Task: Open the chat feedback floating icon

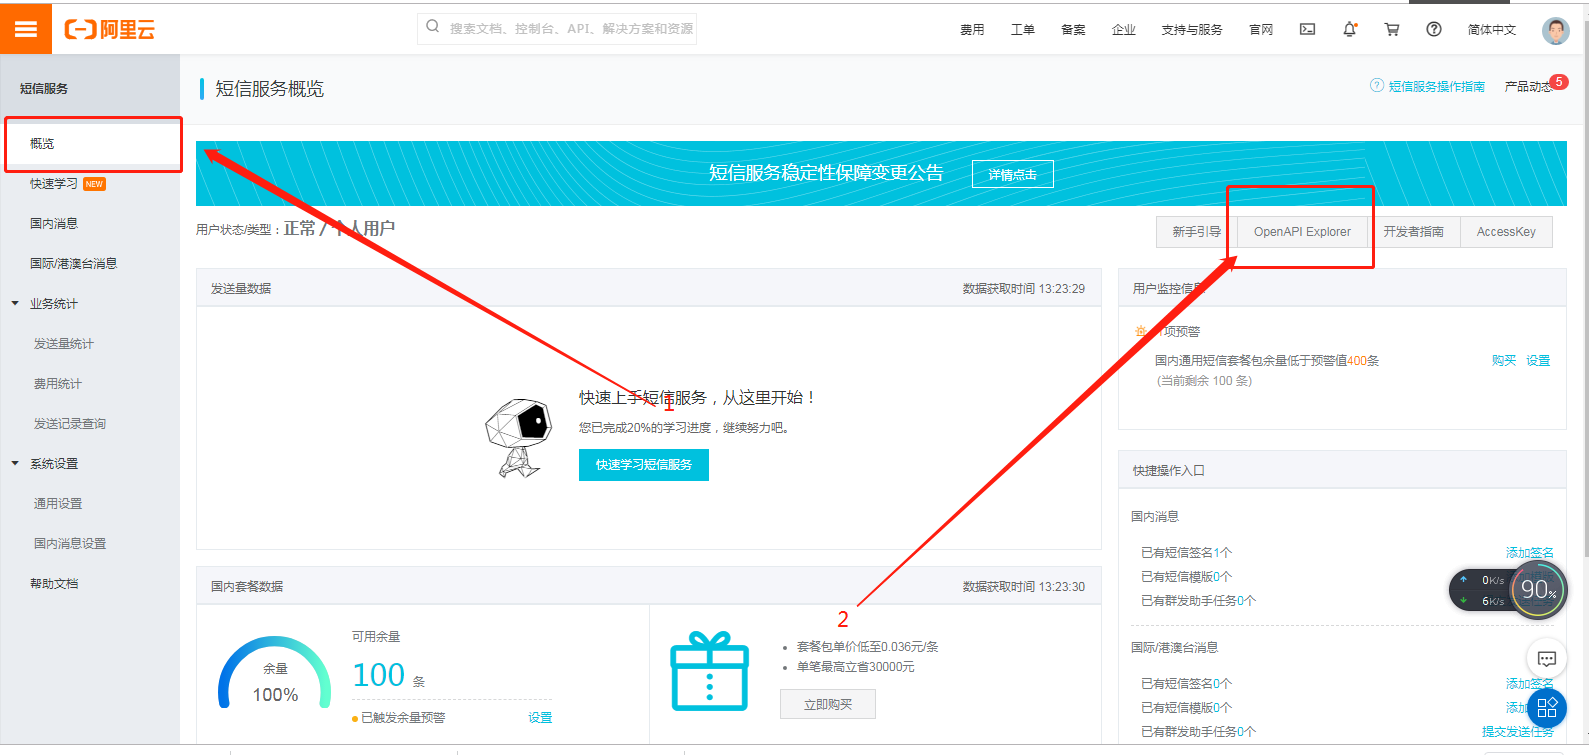Action: point(1547,658)
